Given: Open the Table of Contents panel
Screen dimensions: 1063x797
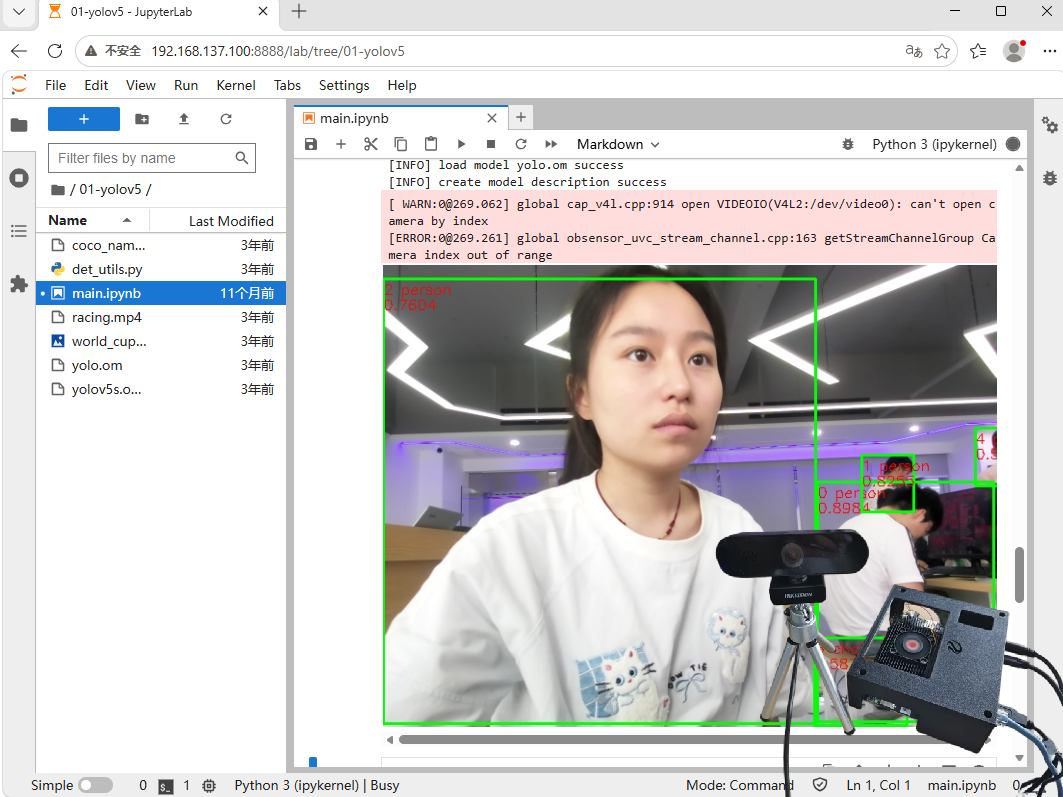Looking at the screenshot, I should (x=19, y=231).
